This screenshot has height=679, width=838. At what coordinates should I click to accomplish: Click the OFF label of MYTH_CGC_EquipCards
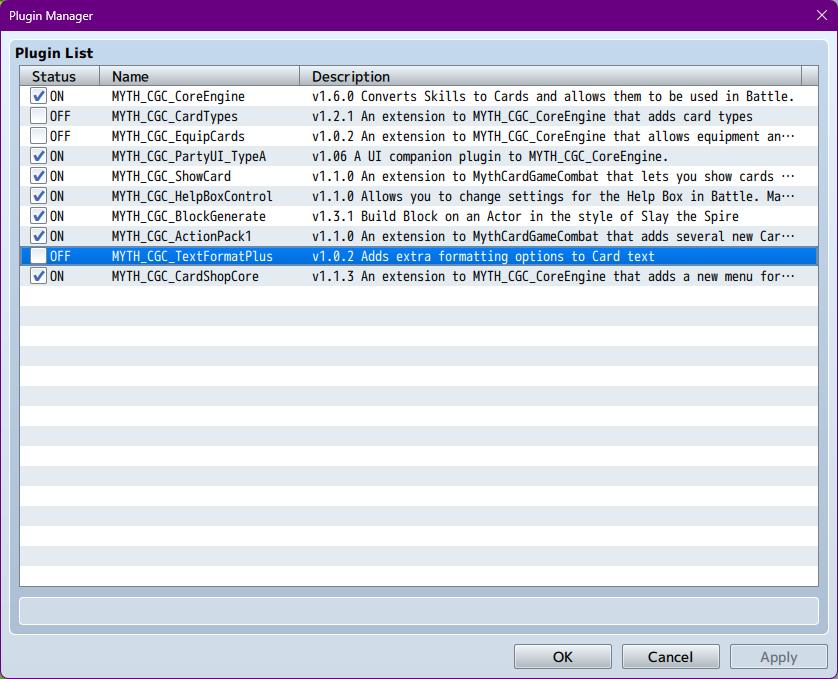[x=60, y=136]
